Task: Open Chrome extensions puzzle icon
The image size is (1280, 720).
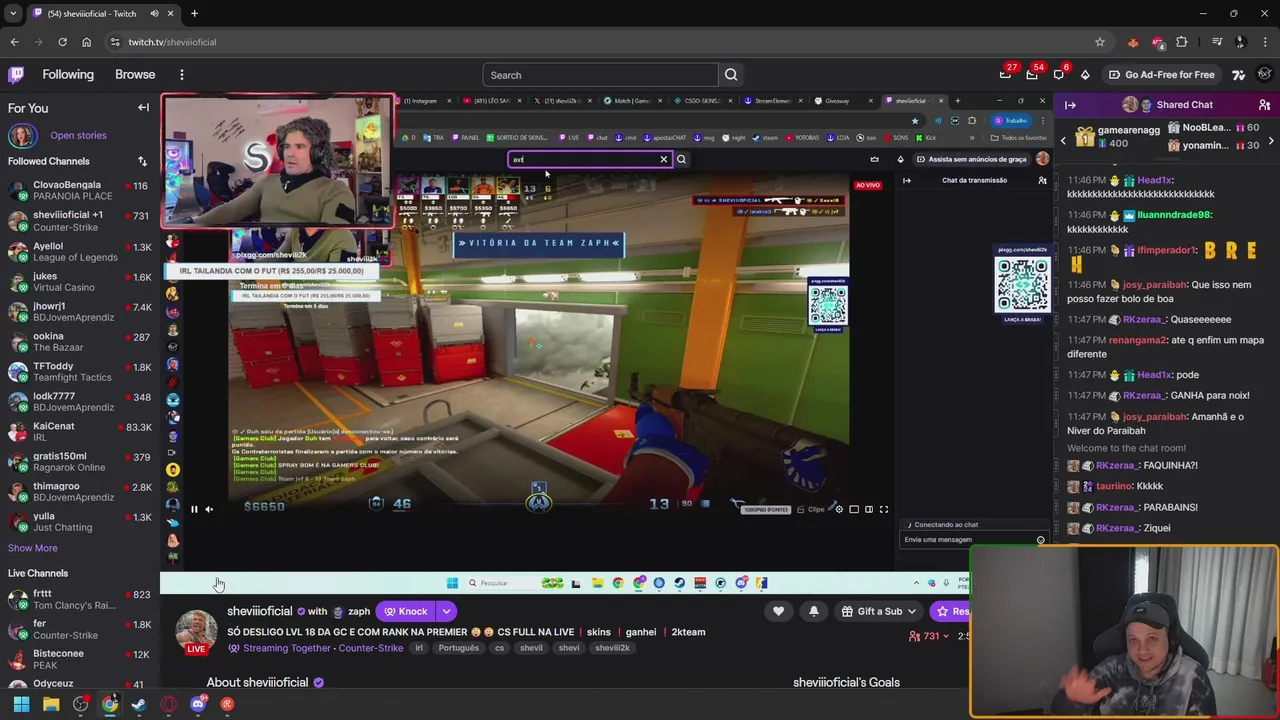Action: coord(1182,42)
